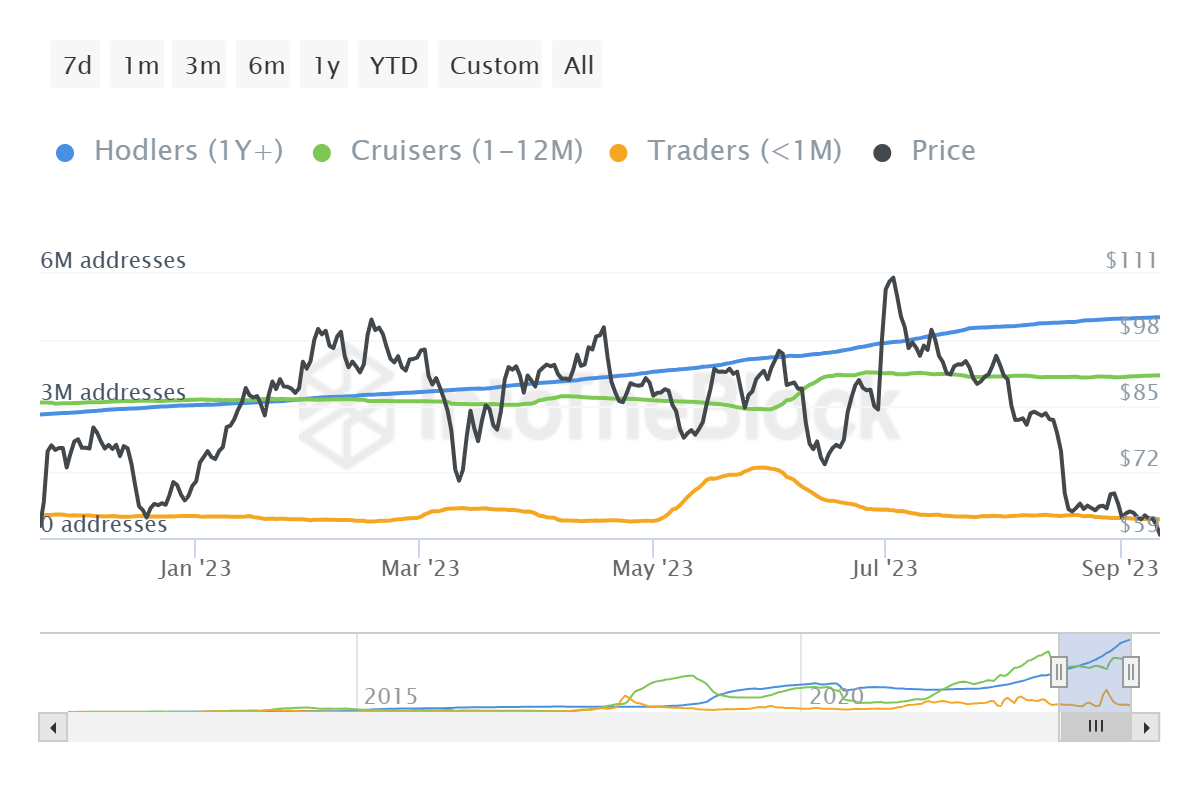Click the scrollbar right arrow
1200x800 pixels.
pyautogui.click(x=1147, y=727)
